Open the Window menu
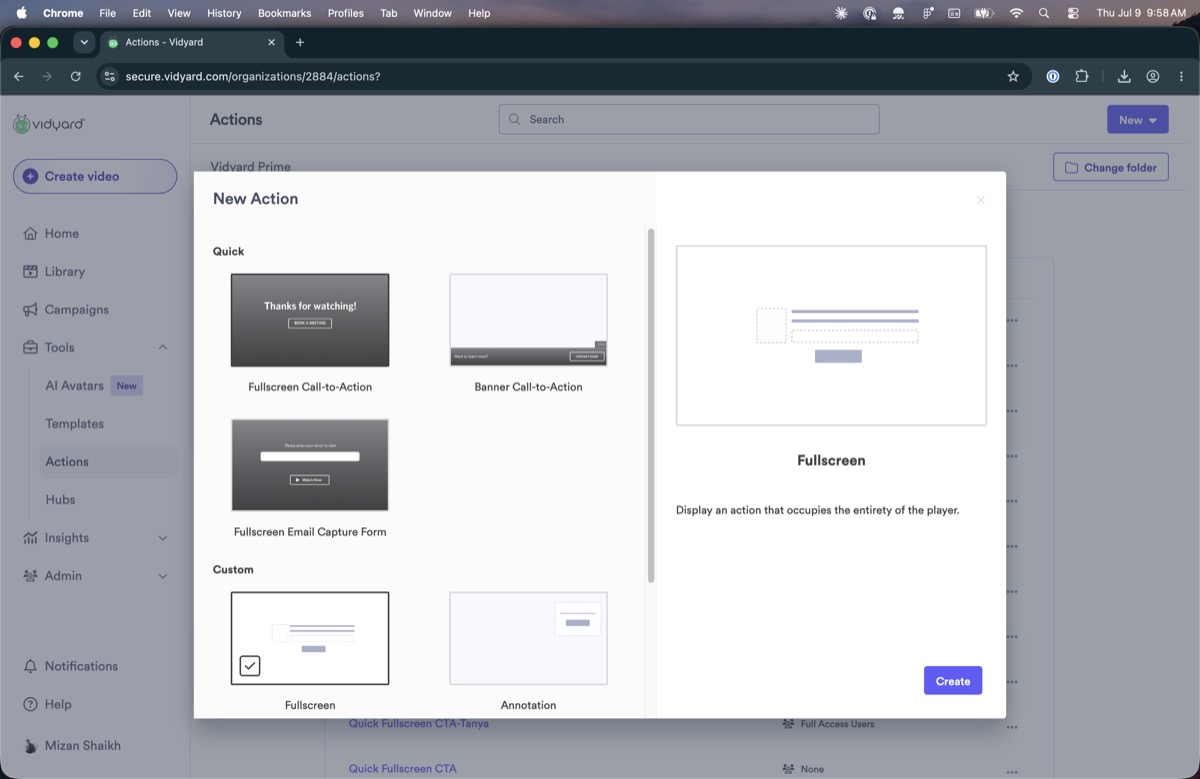Image resolution: width=1200 pixels, height=779 pixels. click(x=432, y=13)
